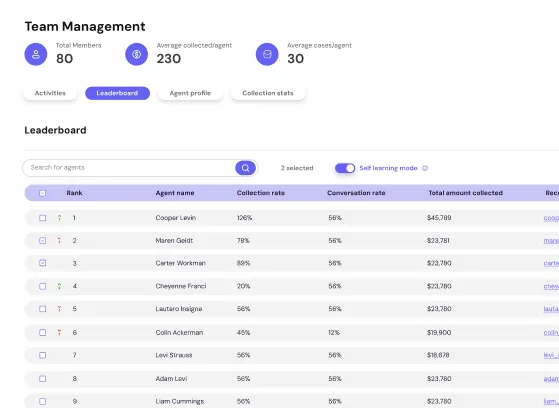This screenshot has height=408, width=559.
Task: Open Maren Geidt's email link
Action: [x=551, y=241]
